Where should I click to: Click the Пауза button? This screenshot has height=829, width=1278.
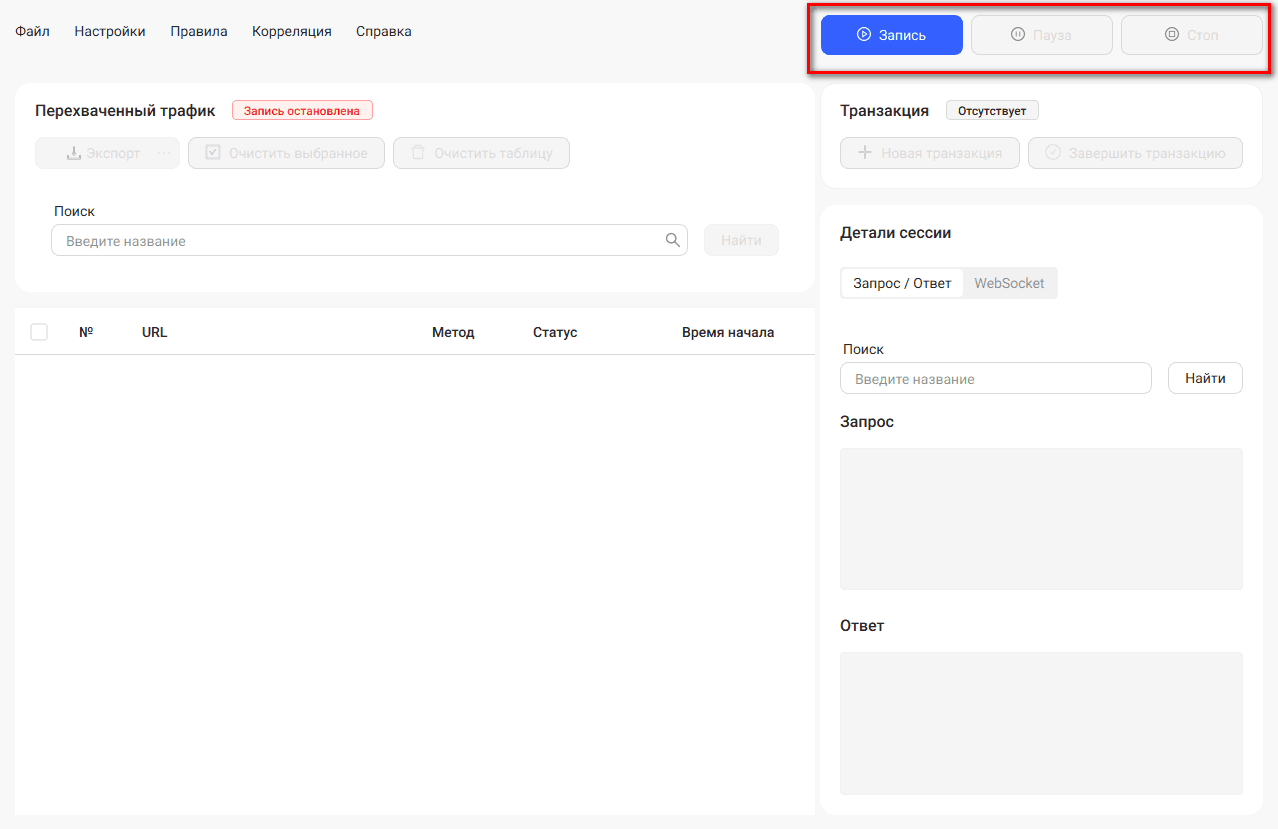point(1042,35)
